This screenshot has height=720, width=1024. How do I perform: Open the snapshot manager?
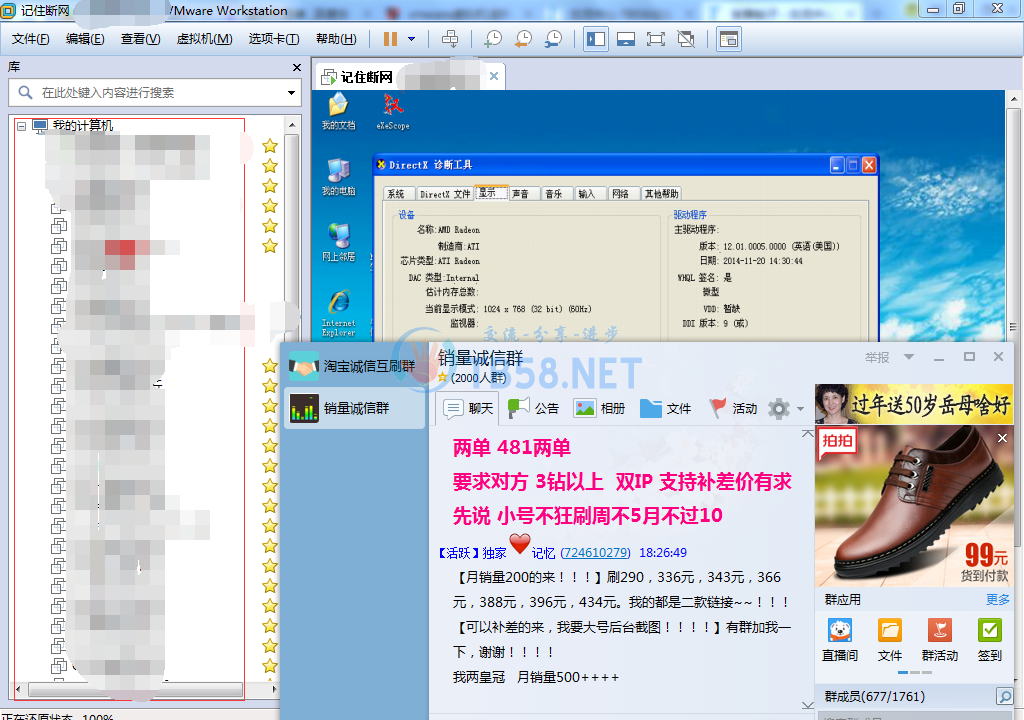coord(552,39)
